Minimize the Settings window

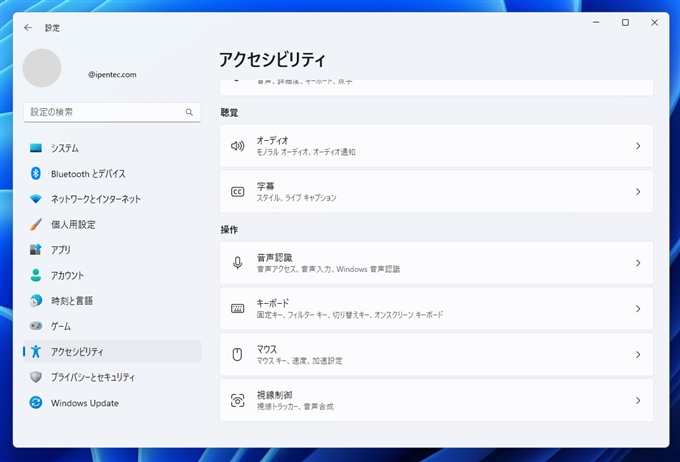(x=596, y=23)
